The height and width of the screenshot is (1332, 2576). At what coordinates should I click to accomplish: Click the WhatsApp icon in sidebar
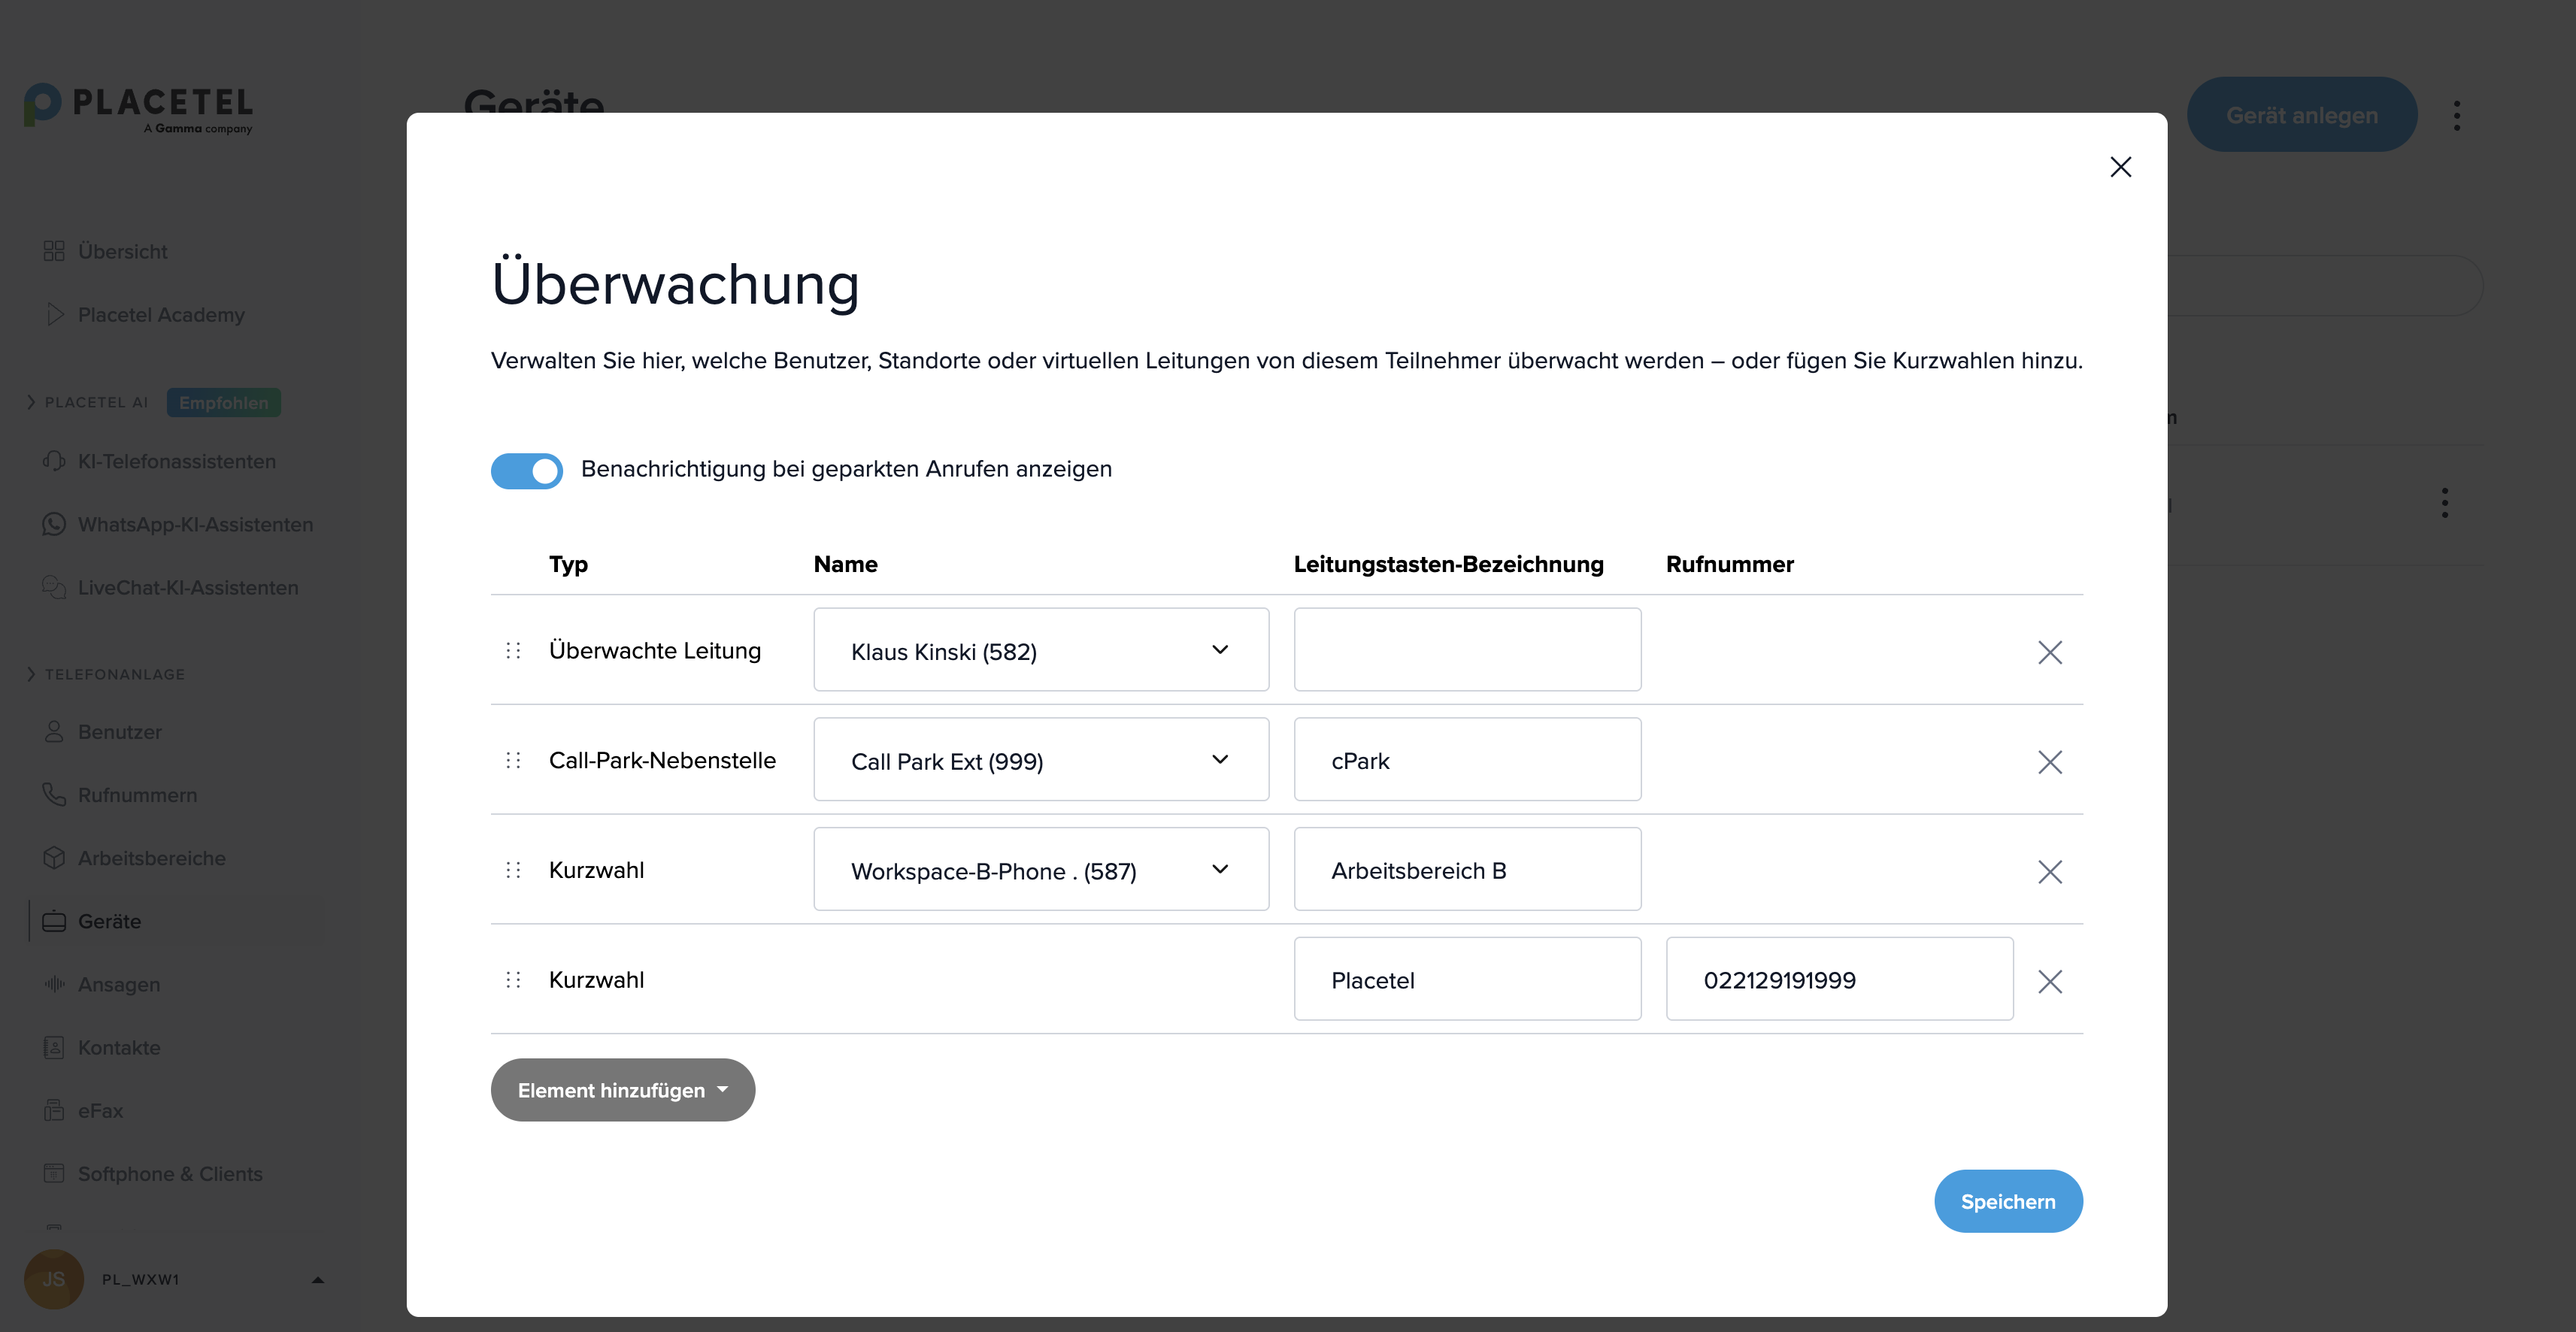coord(54,524)
